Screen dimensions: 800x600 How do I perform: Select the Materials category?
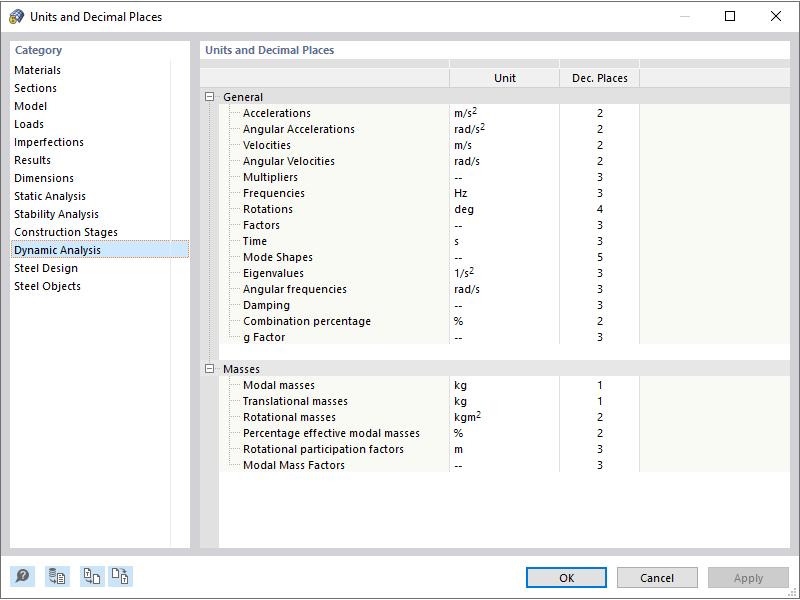[38, 70]
